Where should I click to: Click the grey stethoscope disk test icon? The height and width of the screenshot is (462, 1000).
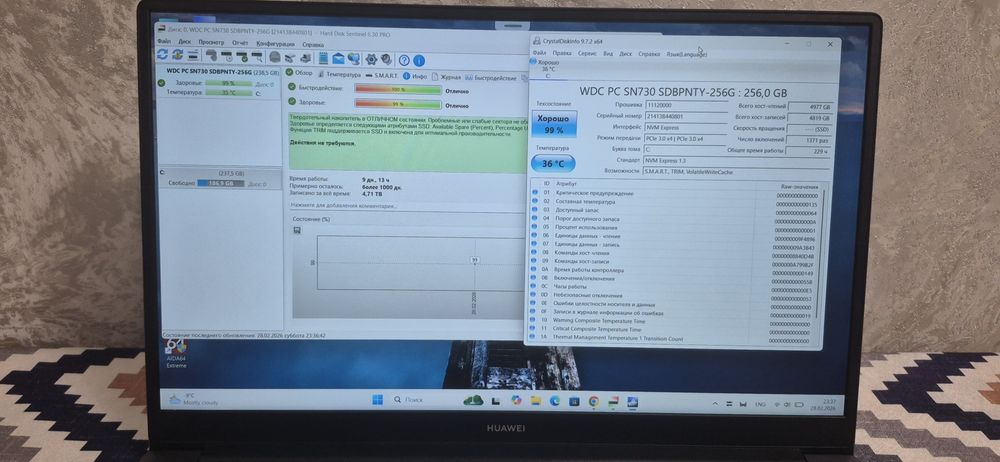point(211,56)
